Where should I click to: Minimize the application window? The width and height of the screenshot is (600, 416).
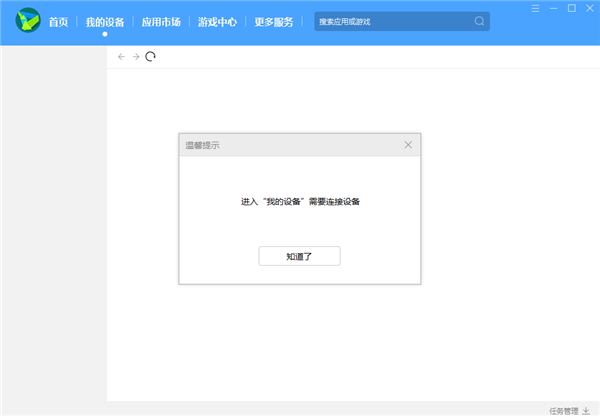click(553, 8)
